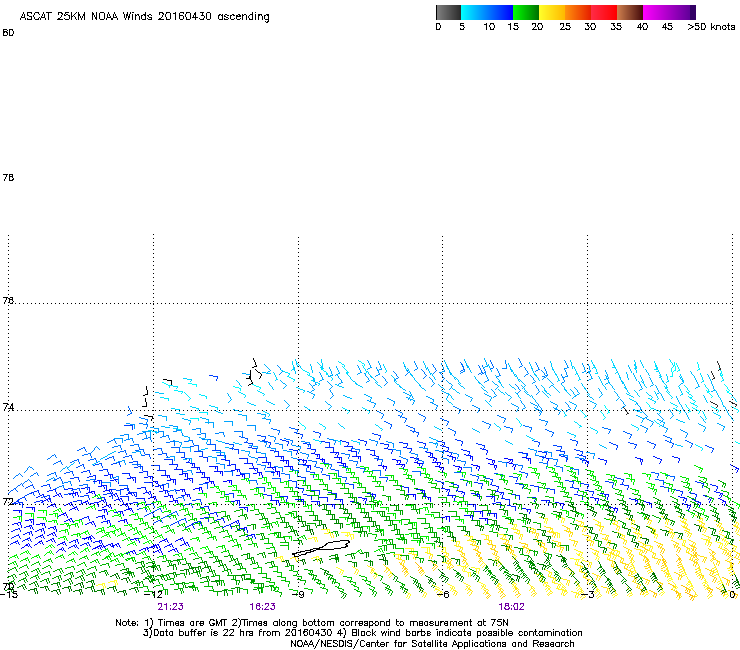This screenshot has height=650, width=740.
Task: Click the black island outline on the map
Action: pyautogui.click(x=321, y=548)
